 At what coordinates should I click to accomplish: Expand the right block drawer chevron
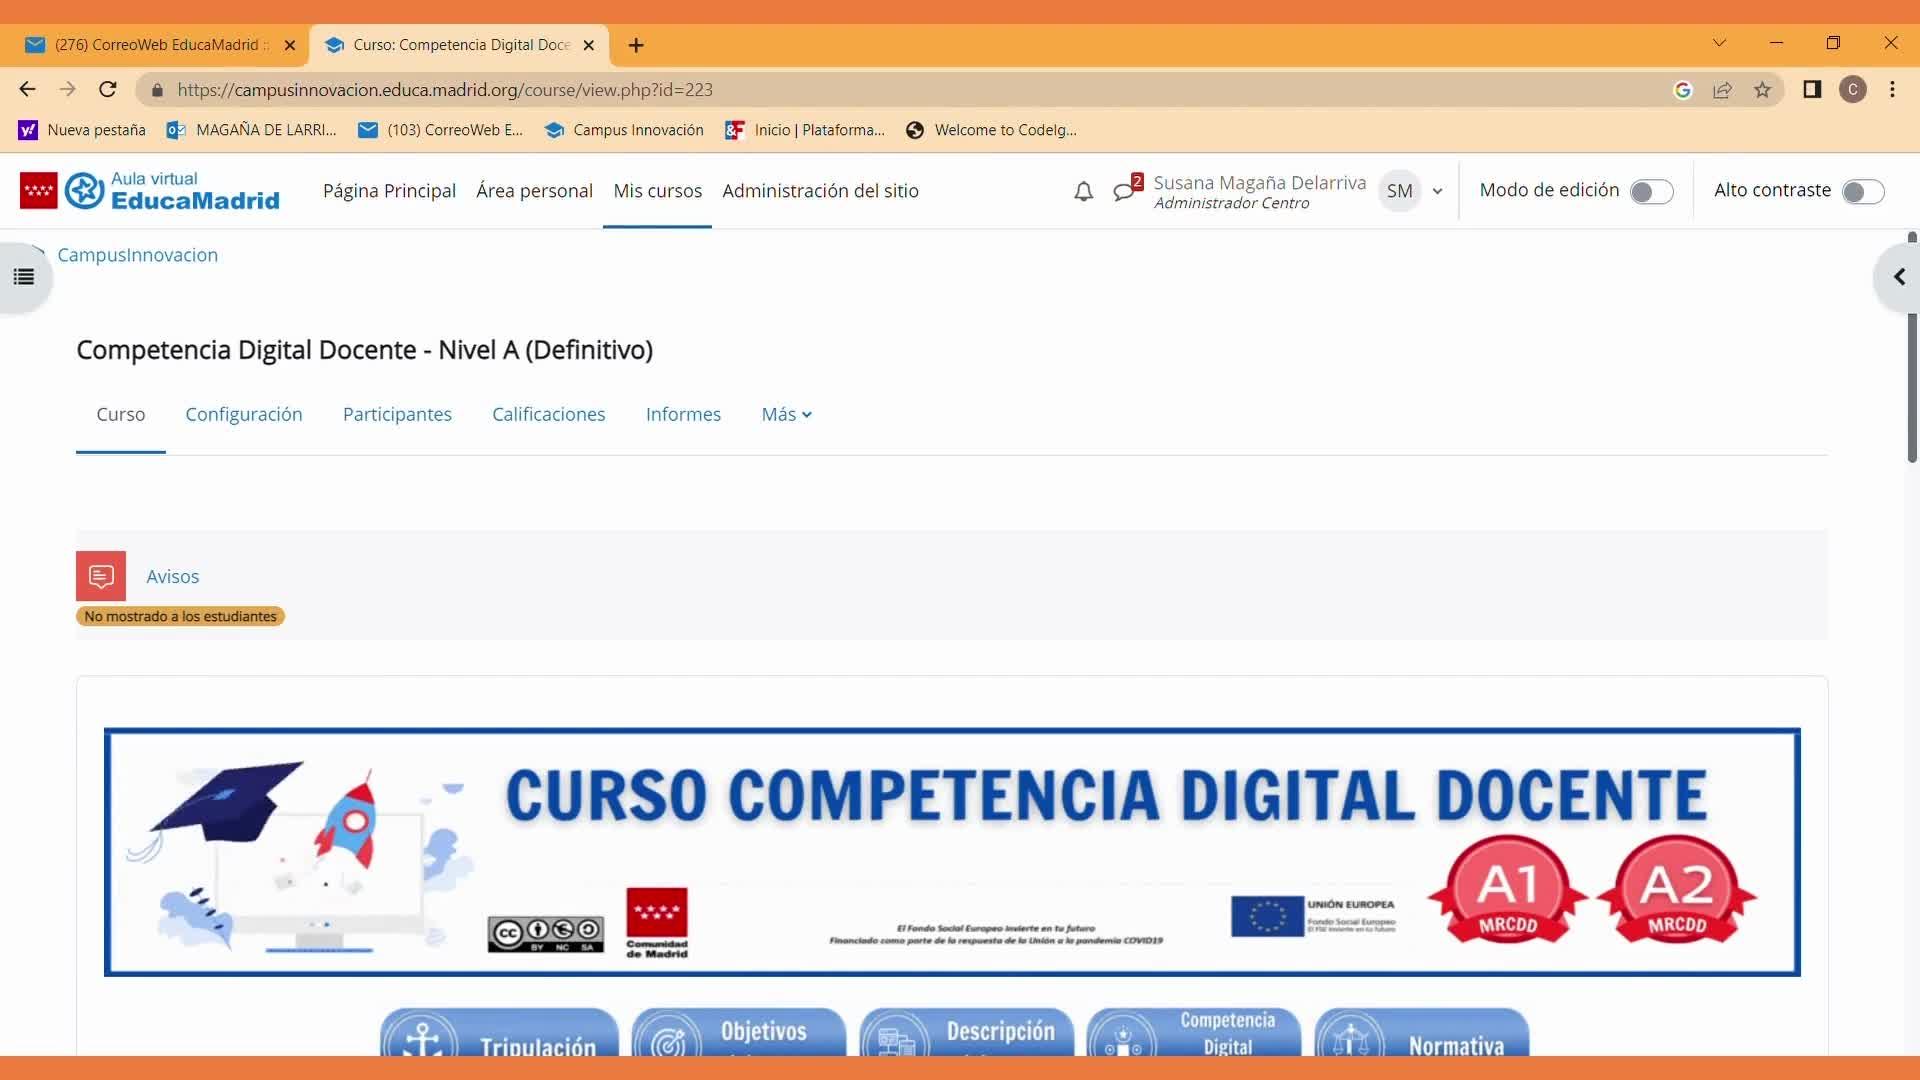[x=1898, y=277]
